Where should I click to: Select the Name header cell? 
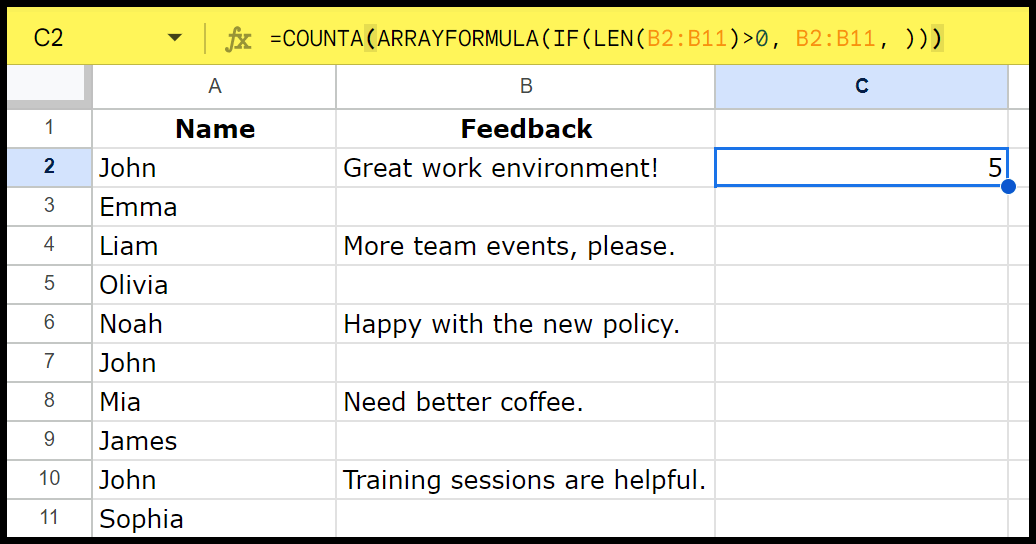[214, 128]
